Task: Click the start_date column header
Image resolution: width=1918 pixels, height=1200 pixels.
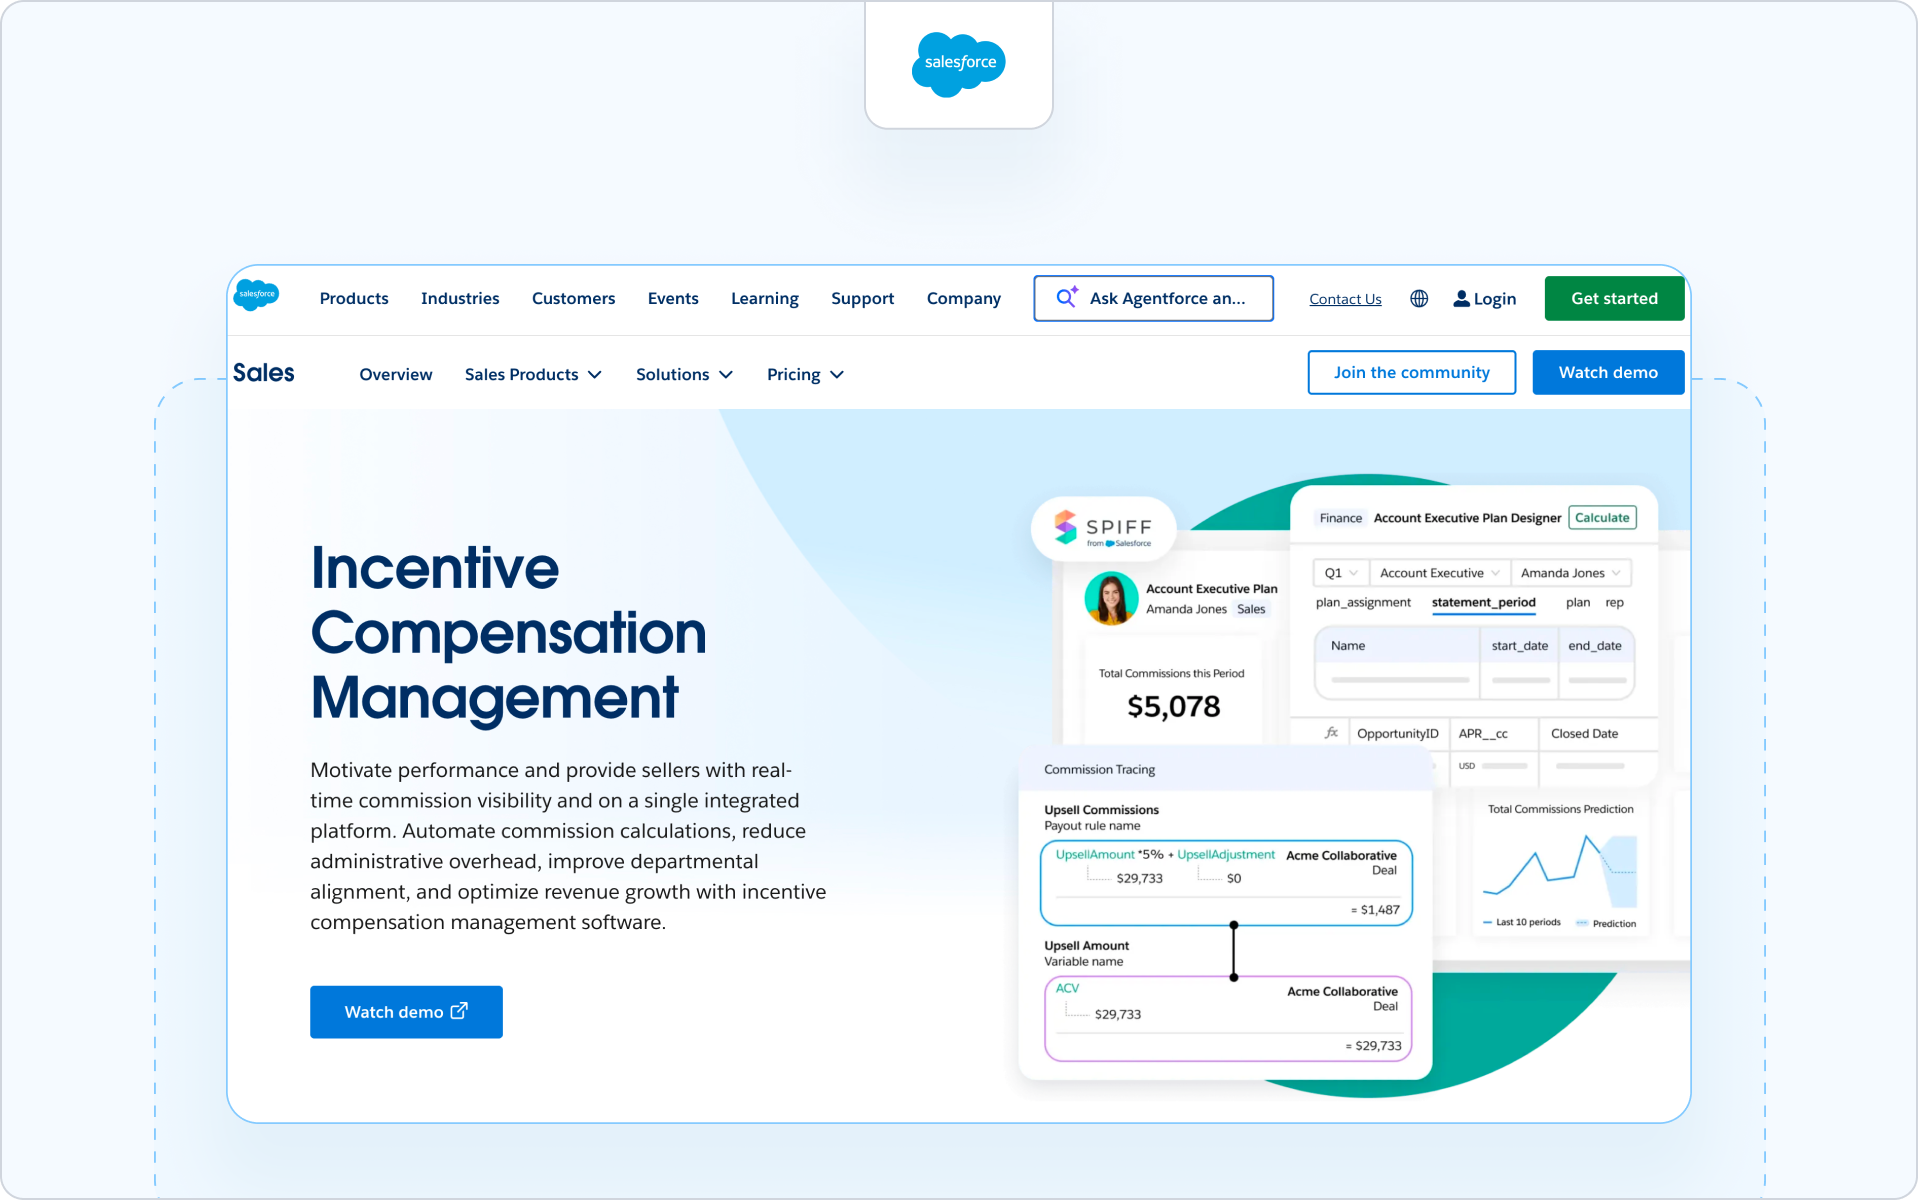Action: [1520, 646]
